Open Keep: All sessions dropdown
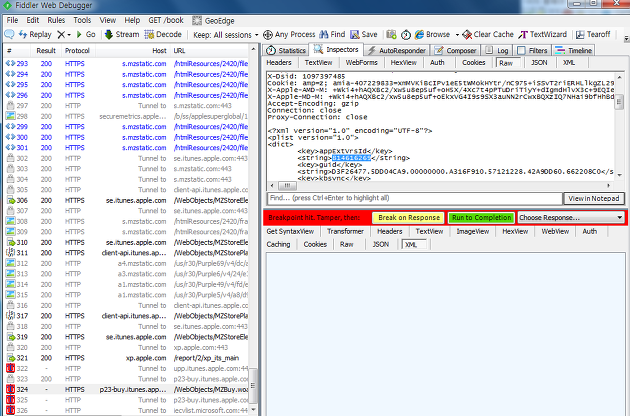This screenshot has width=630, height=416. tap(225, 35)
